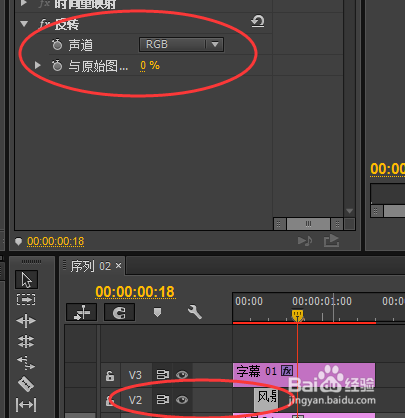Target the V3 track header
Screen dimensions: 405x418
(135, 375)
